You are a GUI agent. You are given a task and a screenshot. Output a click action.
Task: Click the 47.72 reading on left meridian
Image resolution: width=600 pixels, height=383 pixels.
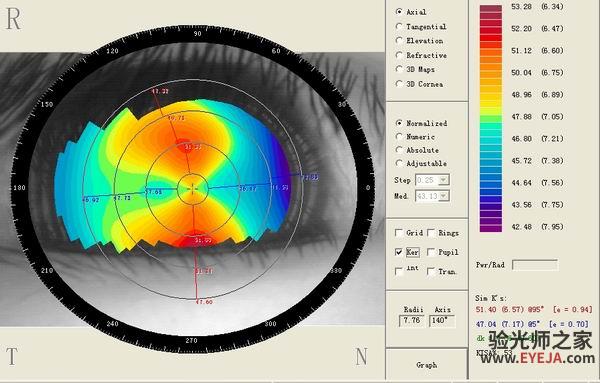122,198
